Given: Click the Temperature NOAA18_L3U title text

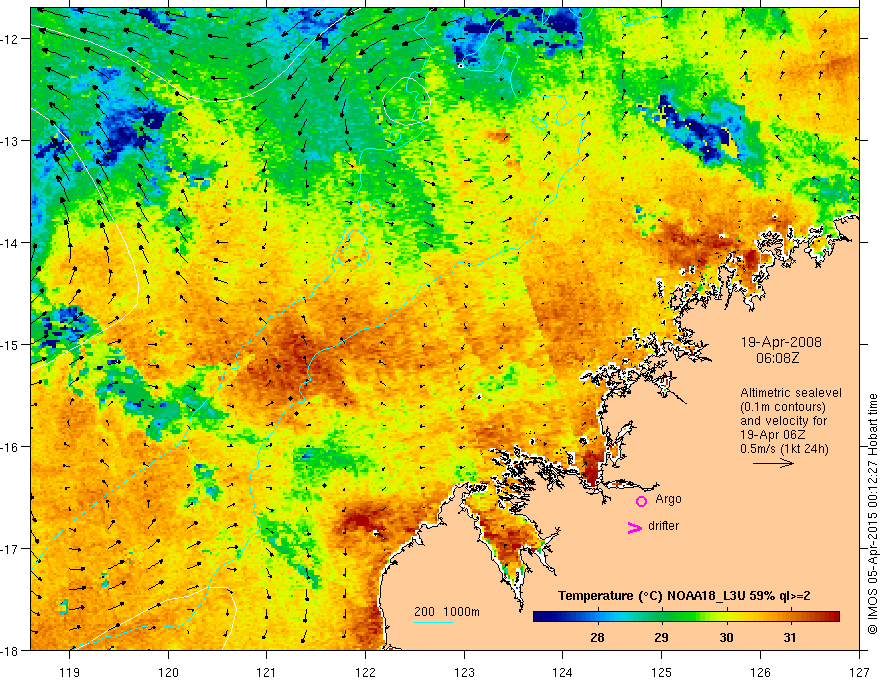Looking at the screenshot, I should (684, 596).
